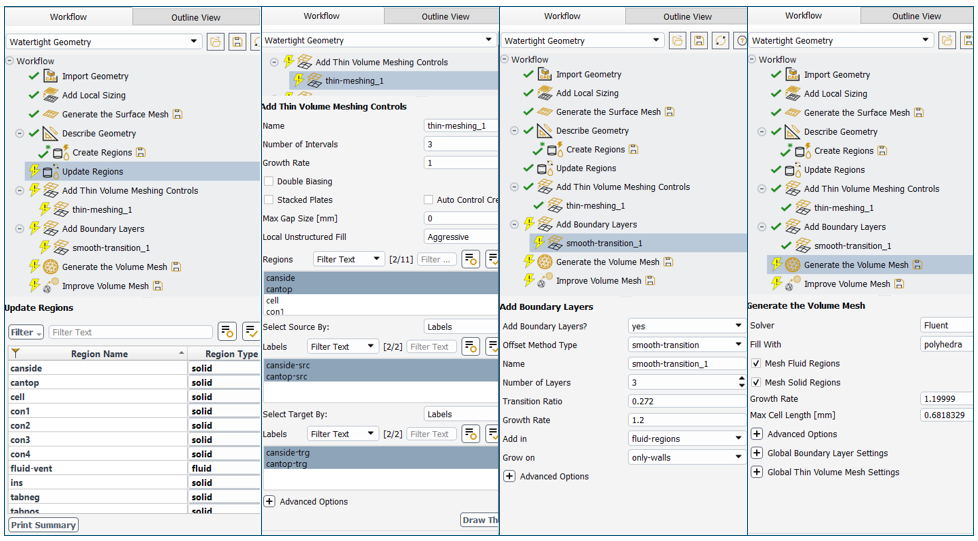Expand Advanced Options below the Thin Volume target labels
Screen dimensions: 978x541
pyautogui.click(x=269, y=501)
